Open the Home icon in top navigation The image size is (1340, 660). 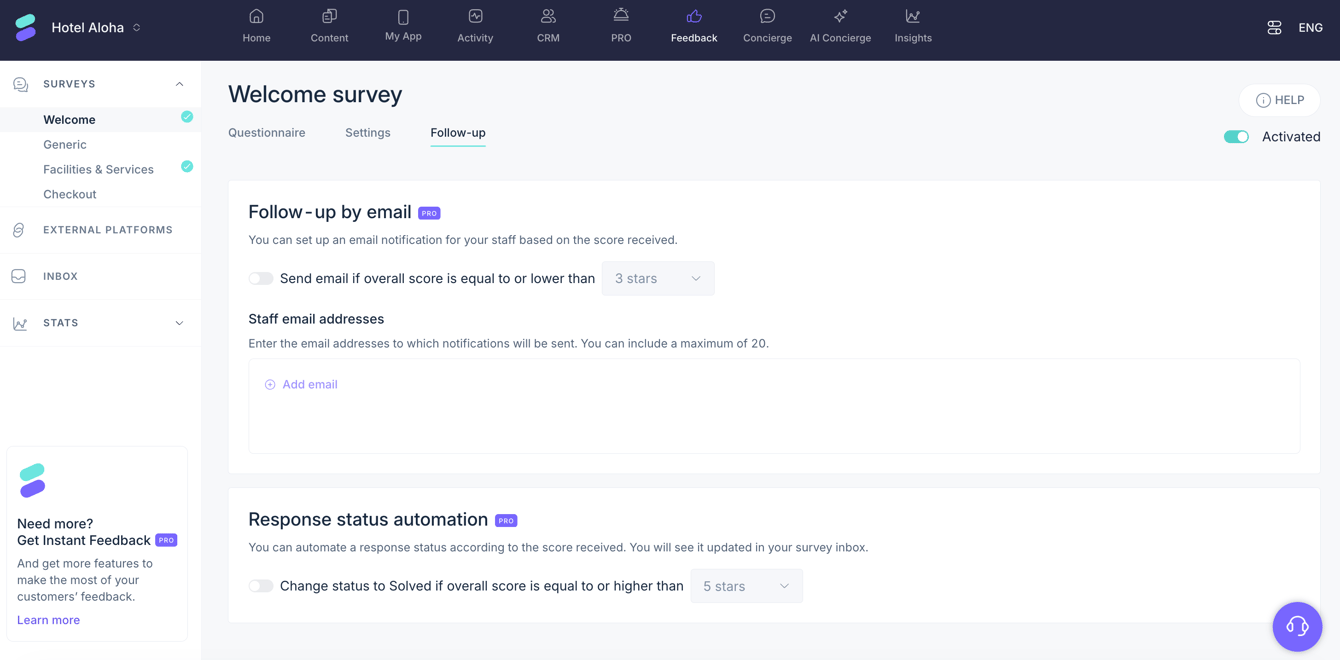[256, 16]
